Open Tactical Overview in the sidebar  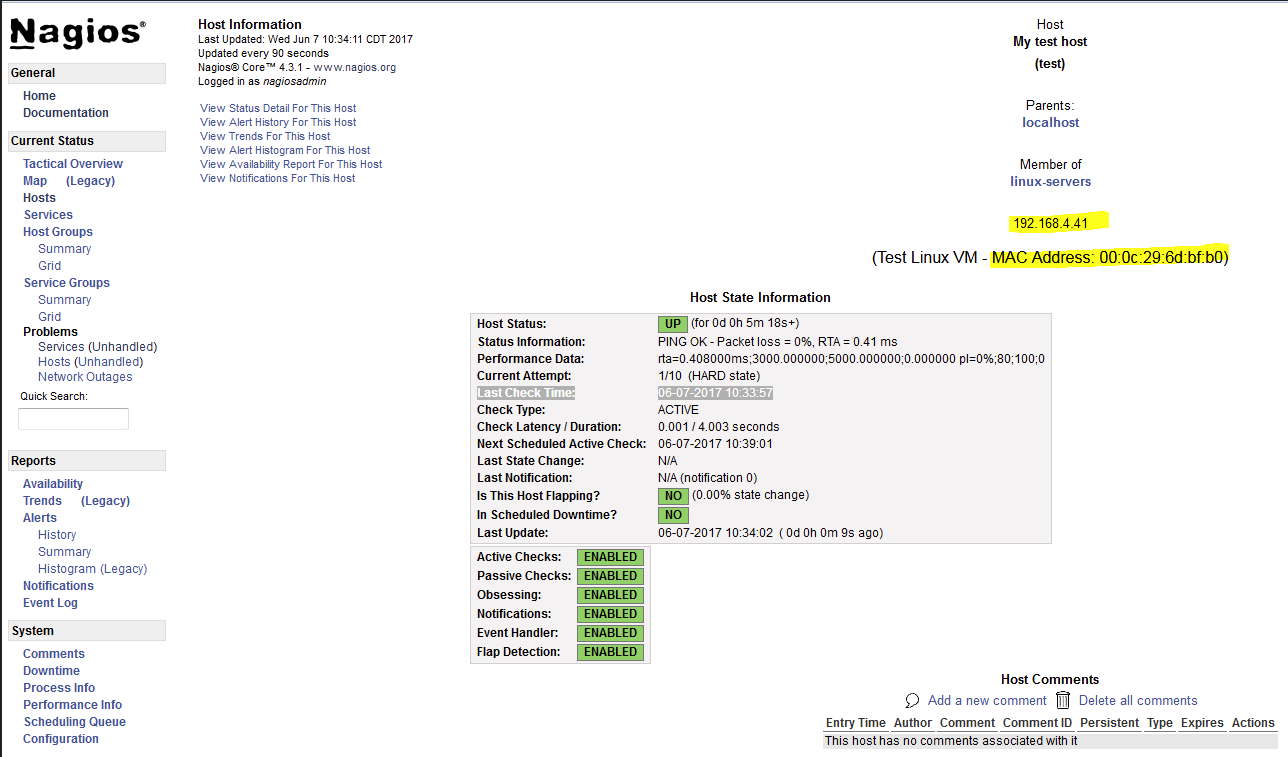click(x=73, y=164)
